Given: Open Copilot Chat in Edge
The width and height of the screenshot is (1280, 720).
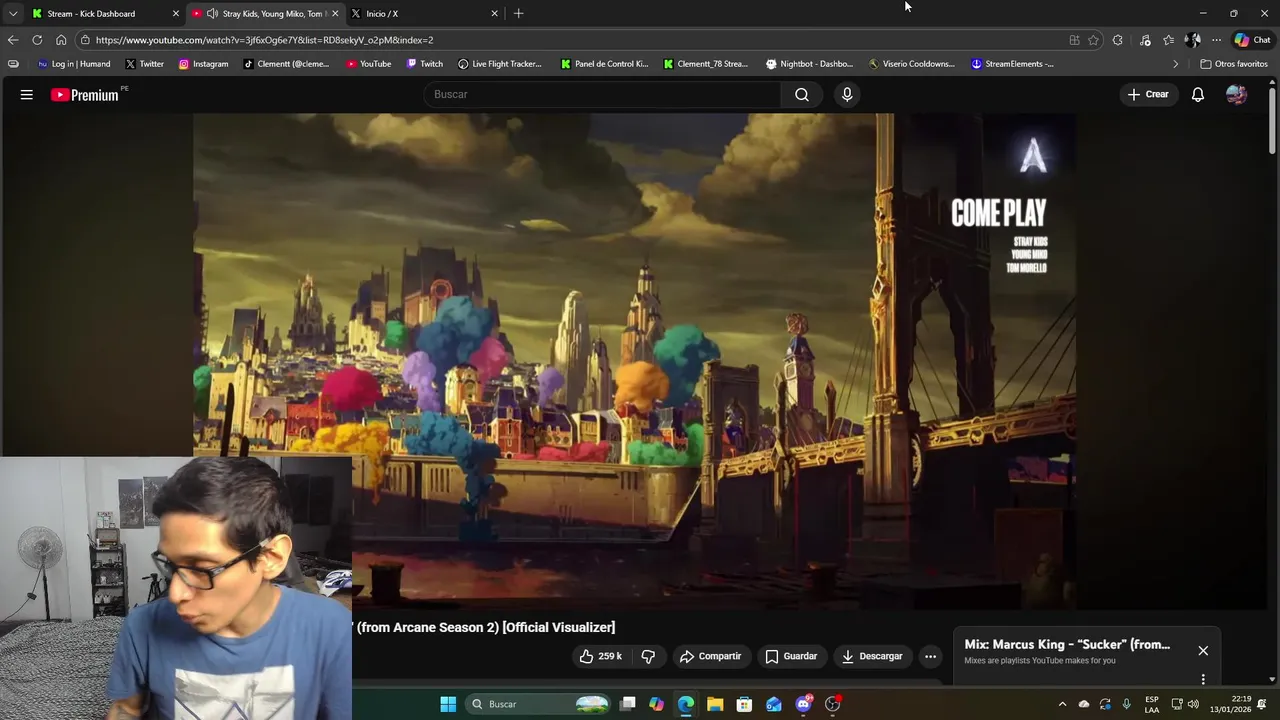Looking at the screenshot, I should pyautogui.click(x=1252, y=40).
